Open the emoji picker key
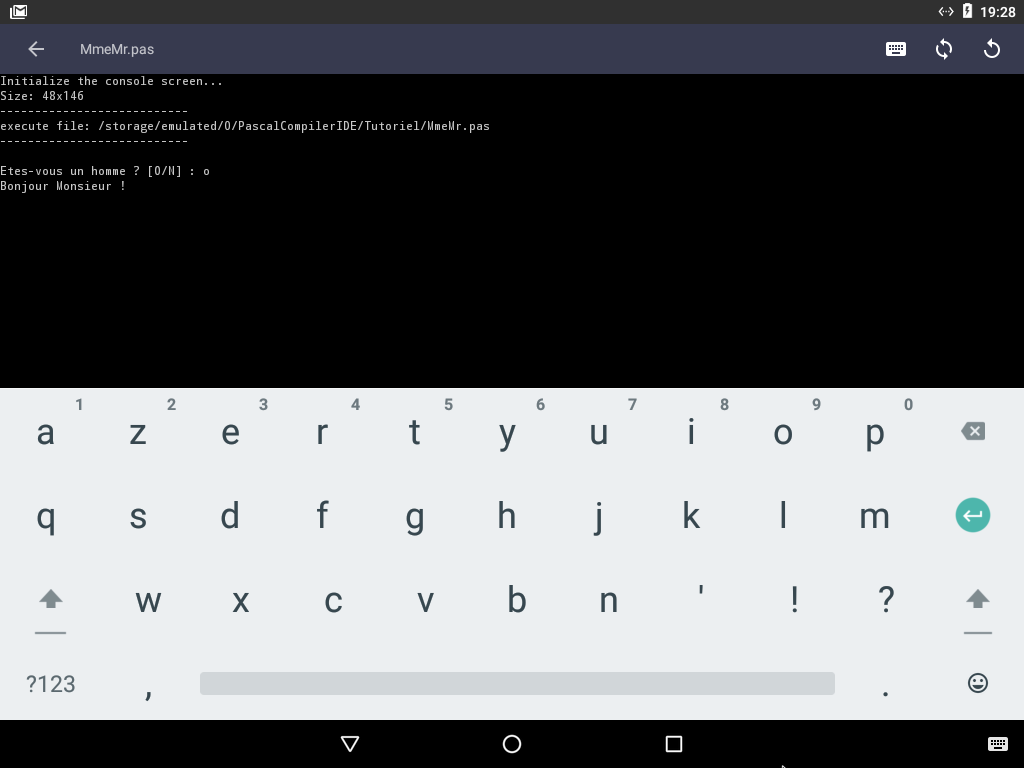 point(978,683)
